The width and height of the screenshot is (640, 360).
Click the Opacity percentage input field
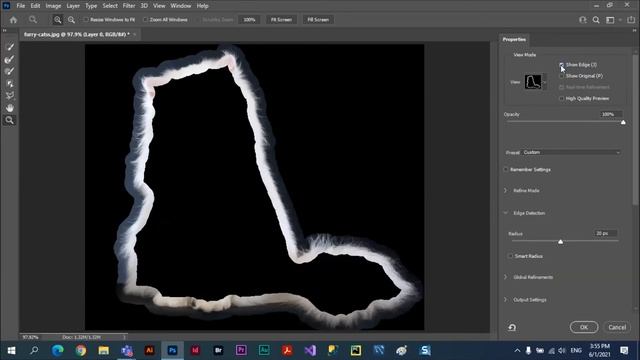click(x=611, y=114)
